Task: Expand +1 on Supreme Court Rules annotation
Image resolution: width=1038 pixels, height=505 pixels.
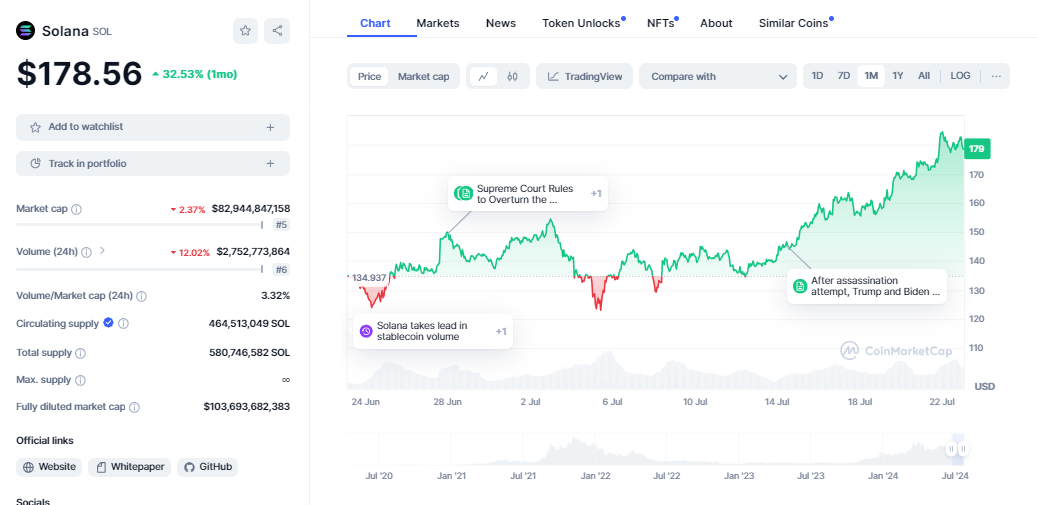Action: click(596, 193)
